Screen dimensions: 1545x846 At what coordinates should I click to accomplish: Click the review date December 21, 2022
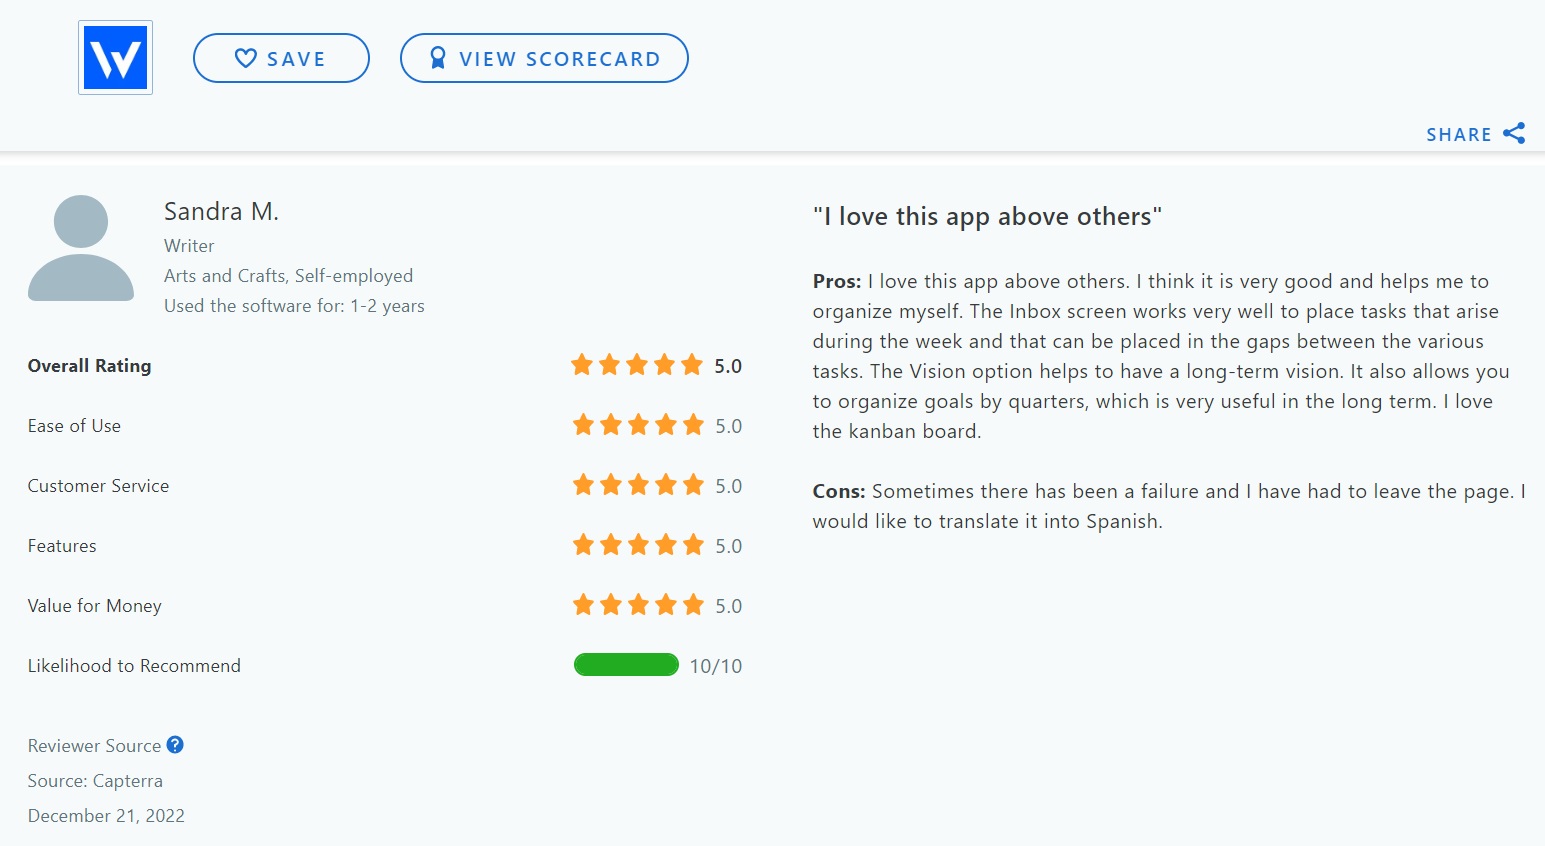pos(106,816)
